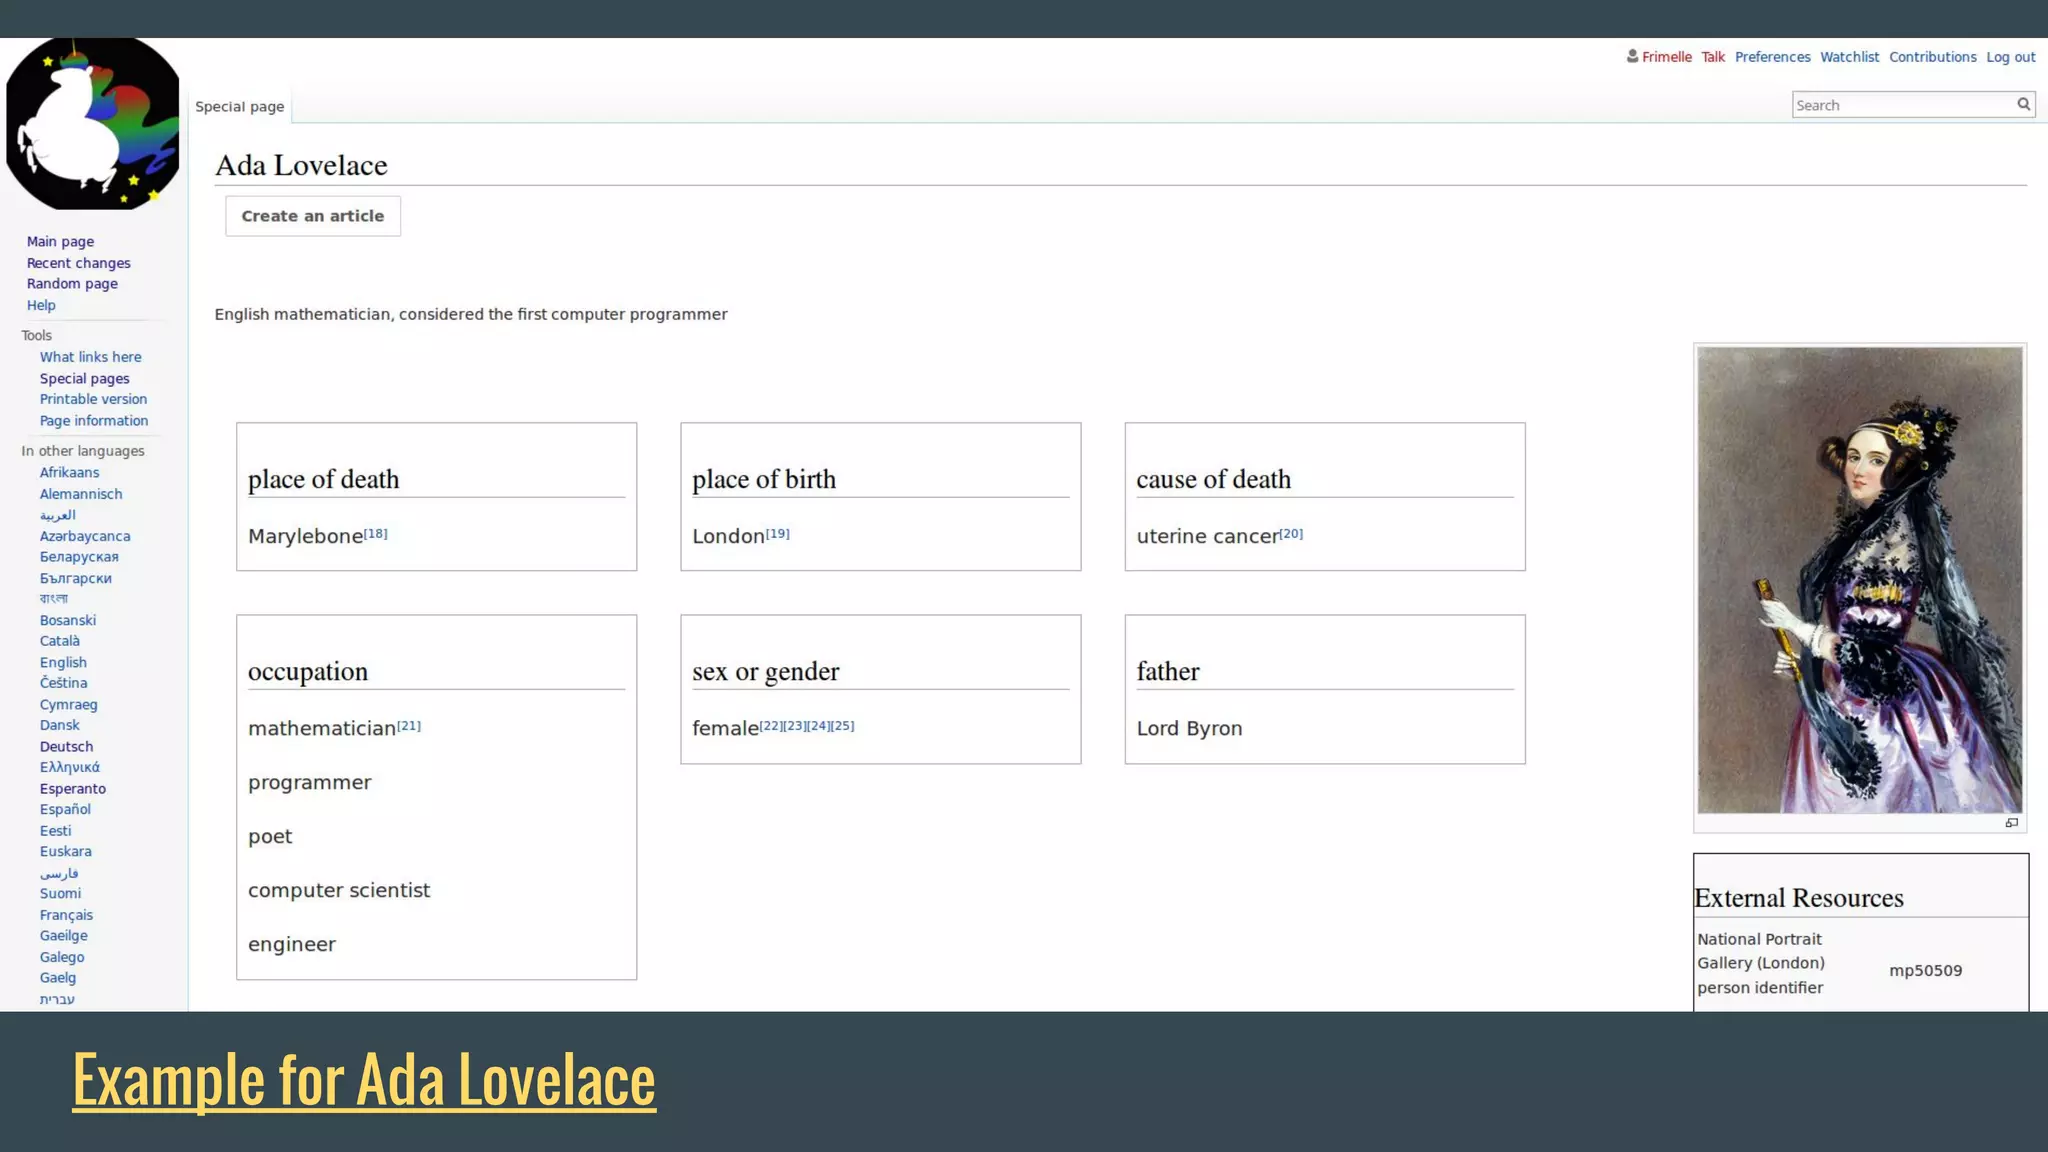Screen dimensions: 2048x1152
Task: Switch language to Deutsch
Action: click(66, 746)
